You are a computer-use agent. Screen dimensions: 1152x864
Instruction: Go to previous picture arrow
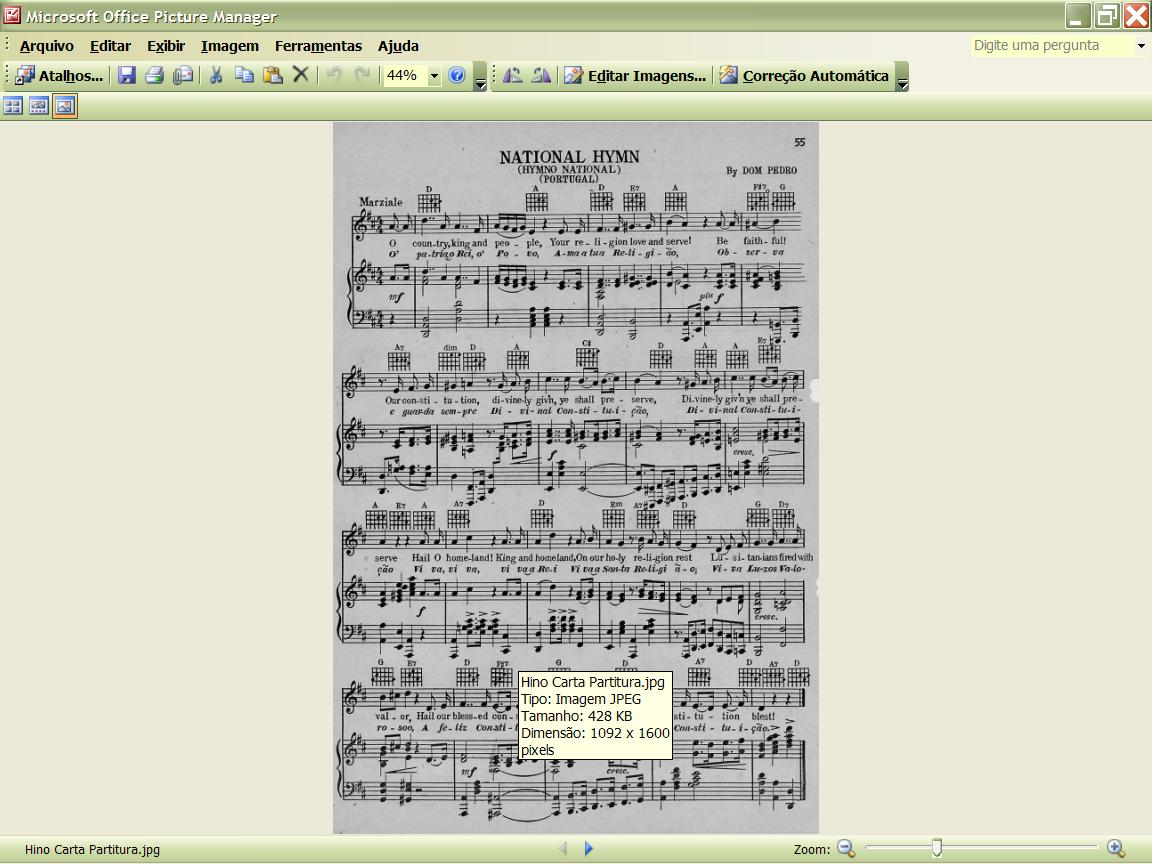[x=564, y=849]
